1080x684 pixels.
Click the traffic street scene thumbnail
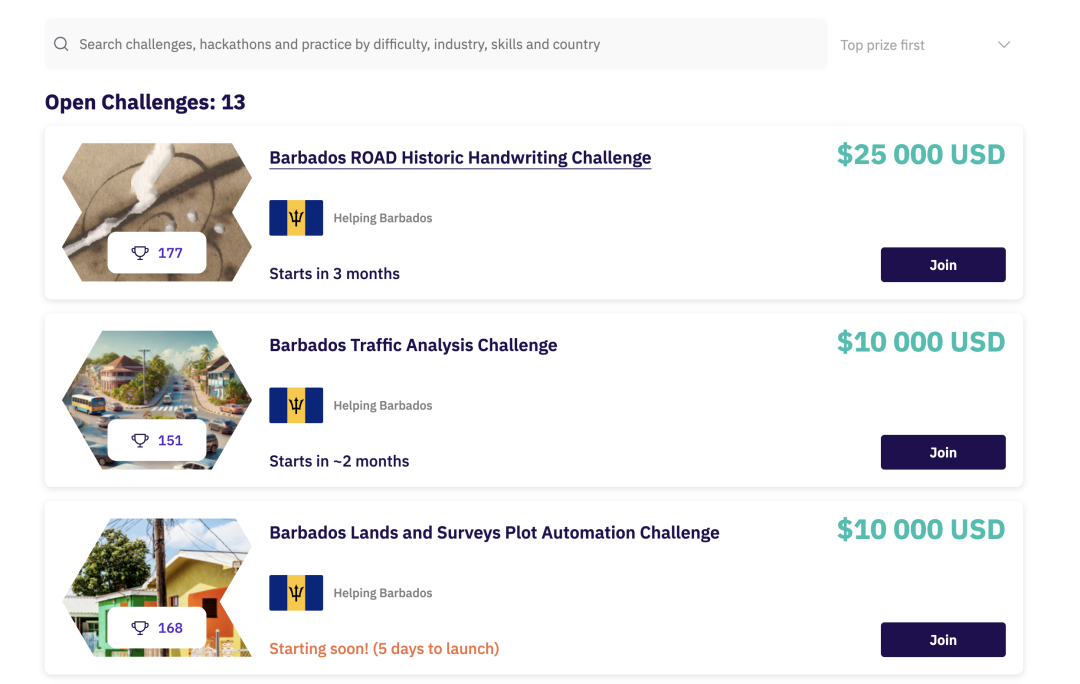click(x=157, y=380)
